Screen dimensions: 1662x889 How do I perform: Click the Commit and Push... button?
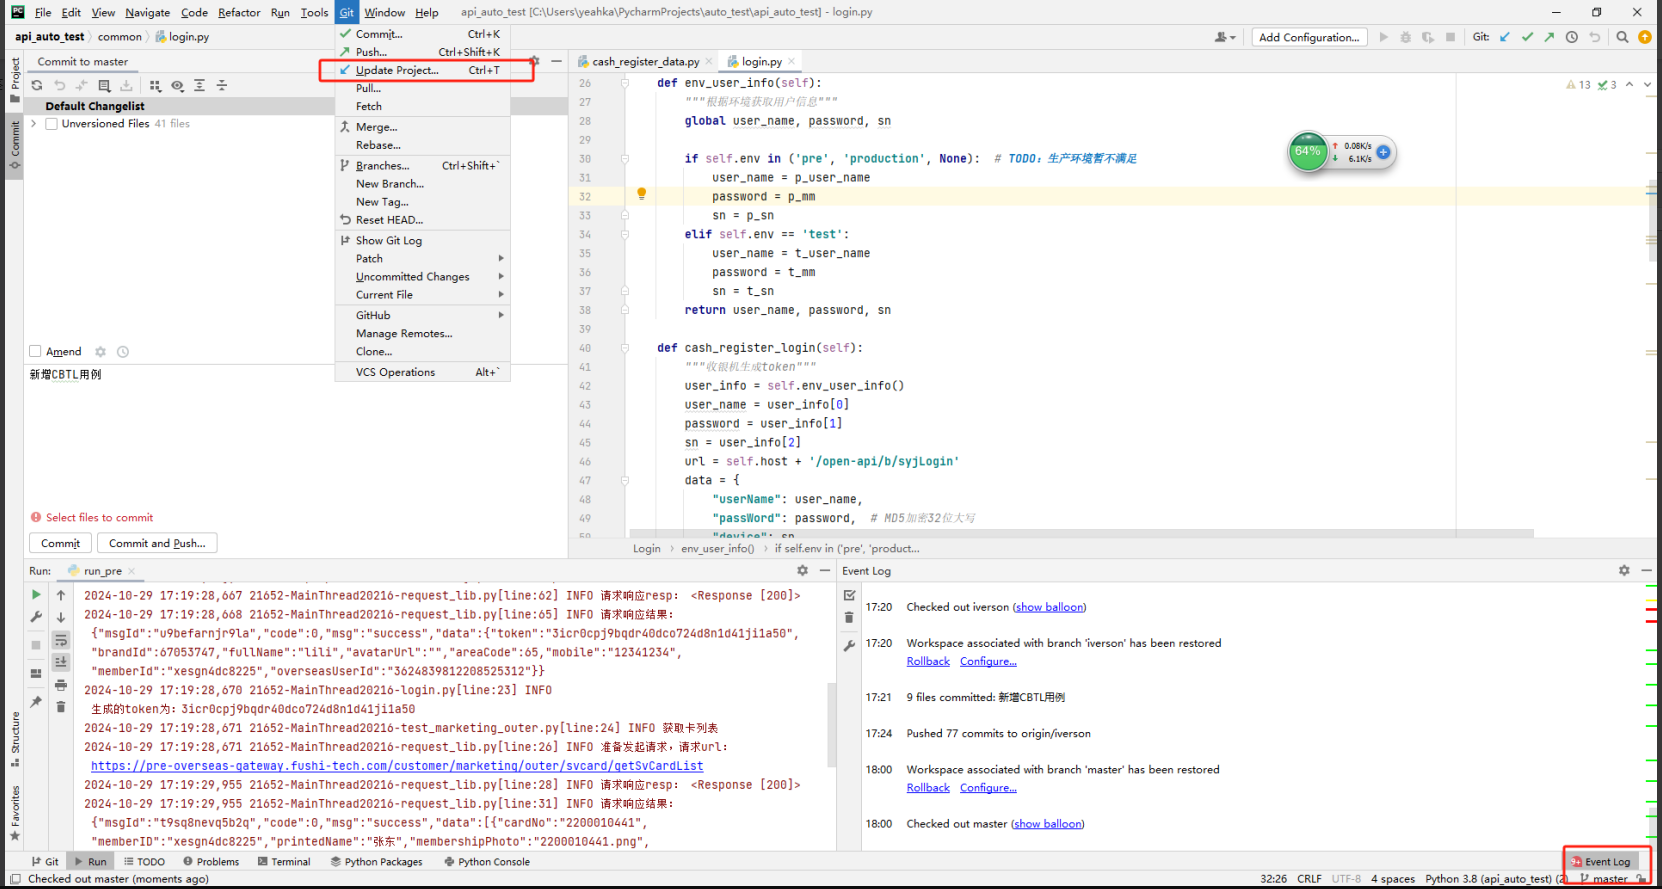157,543
